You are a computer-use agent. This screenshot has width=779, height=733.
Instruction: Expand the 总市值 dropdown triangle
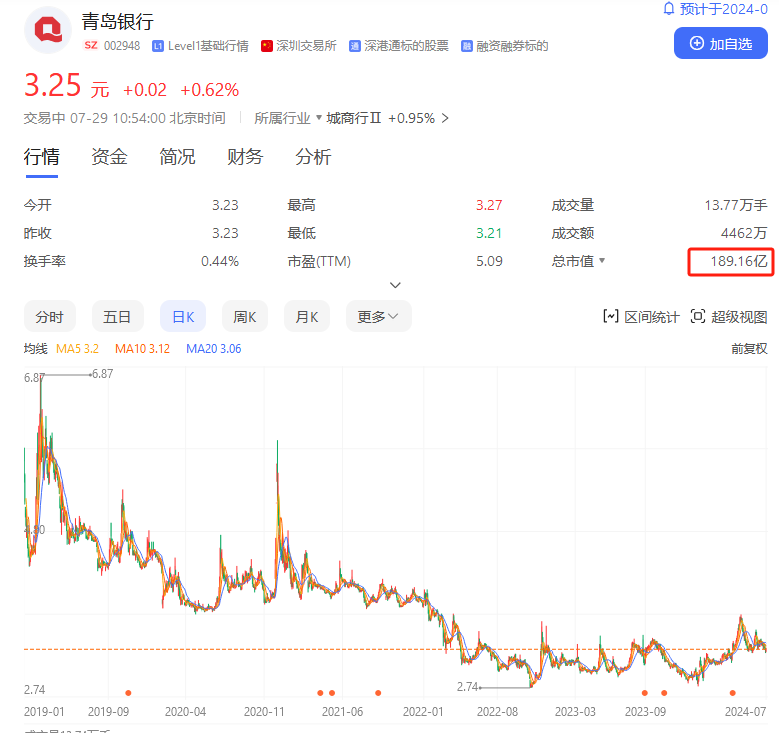602,260
